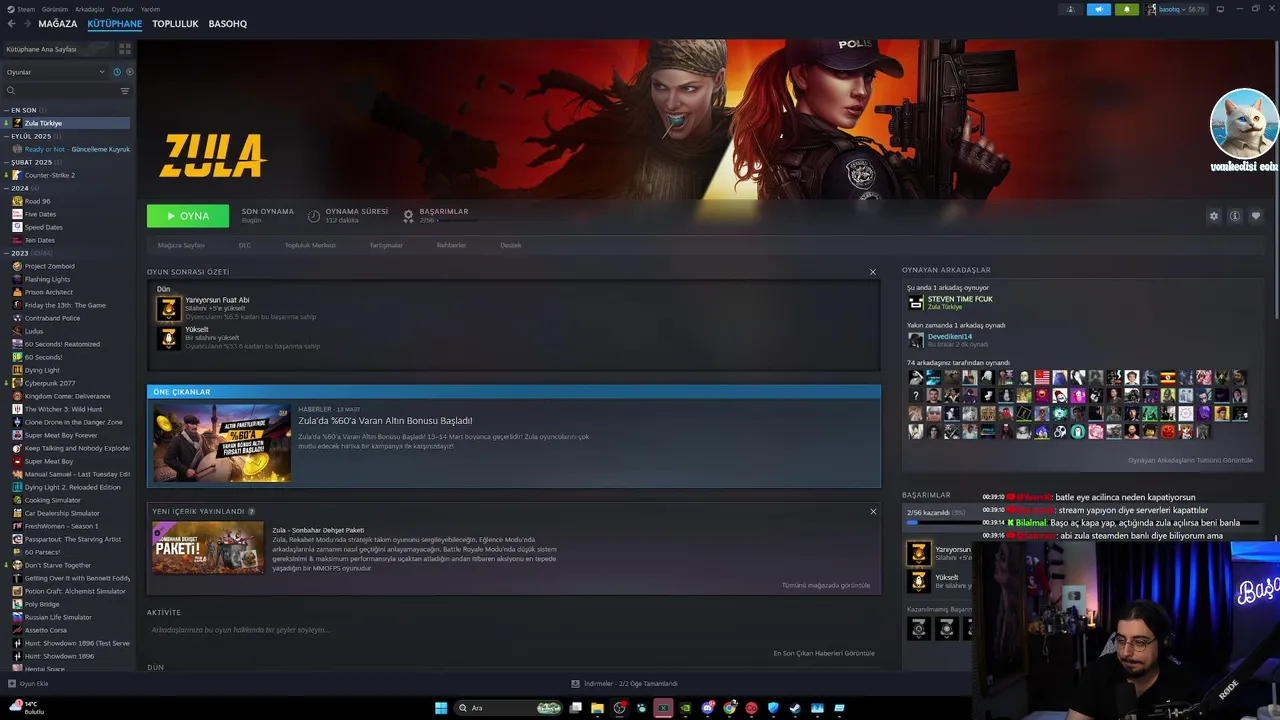Open the Rehberler tab
The height and width of the screenshot is (720, 1280).
click(x=451, y=245)
